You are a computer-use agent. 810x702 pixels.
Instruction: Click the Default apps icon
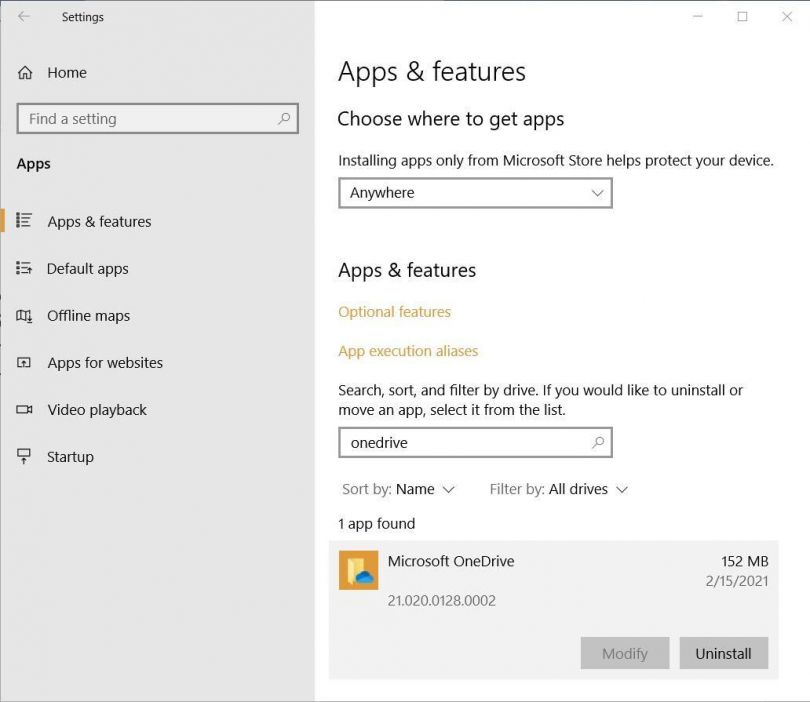click(22, 268)
